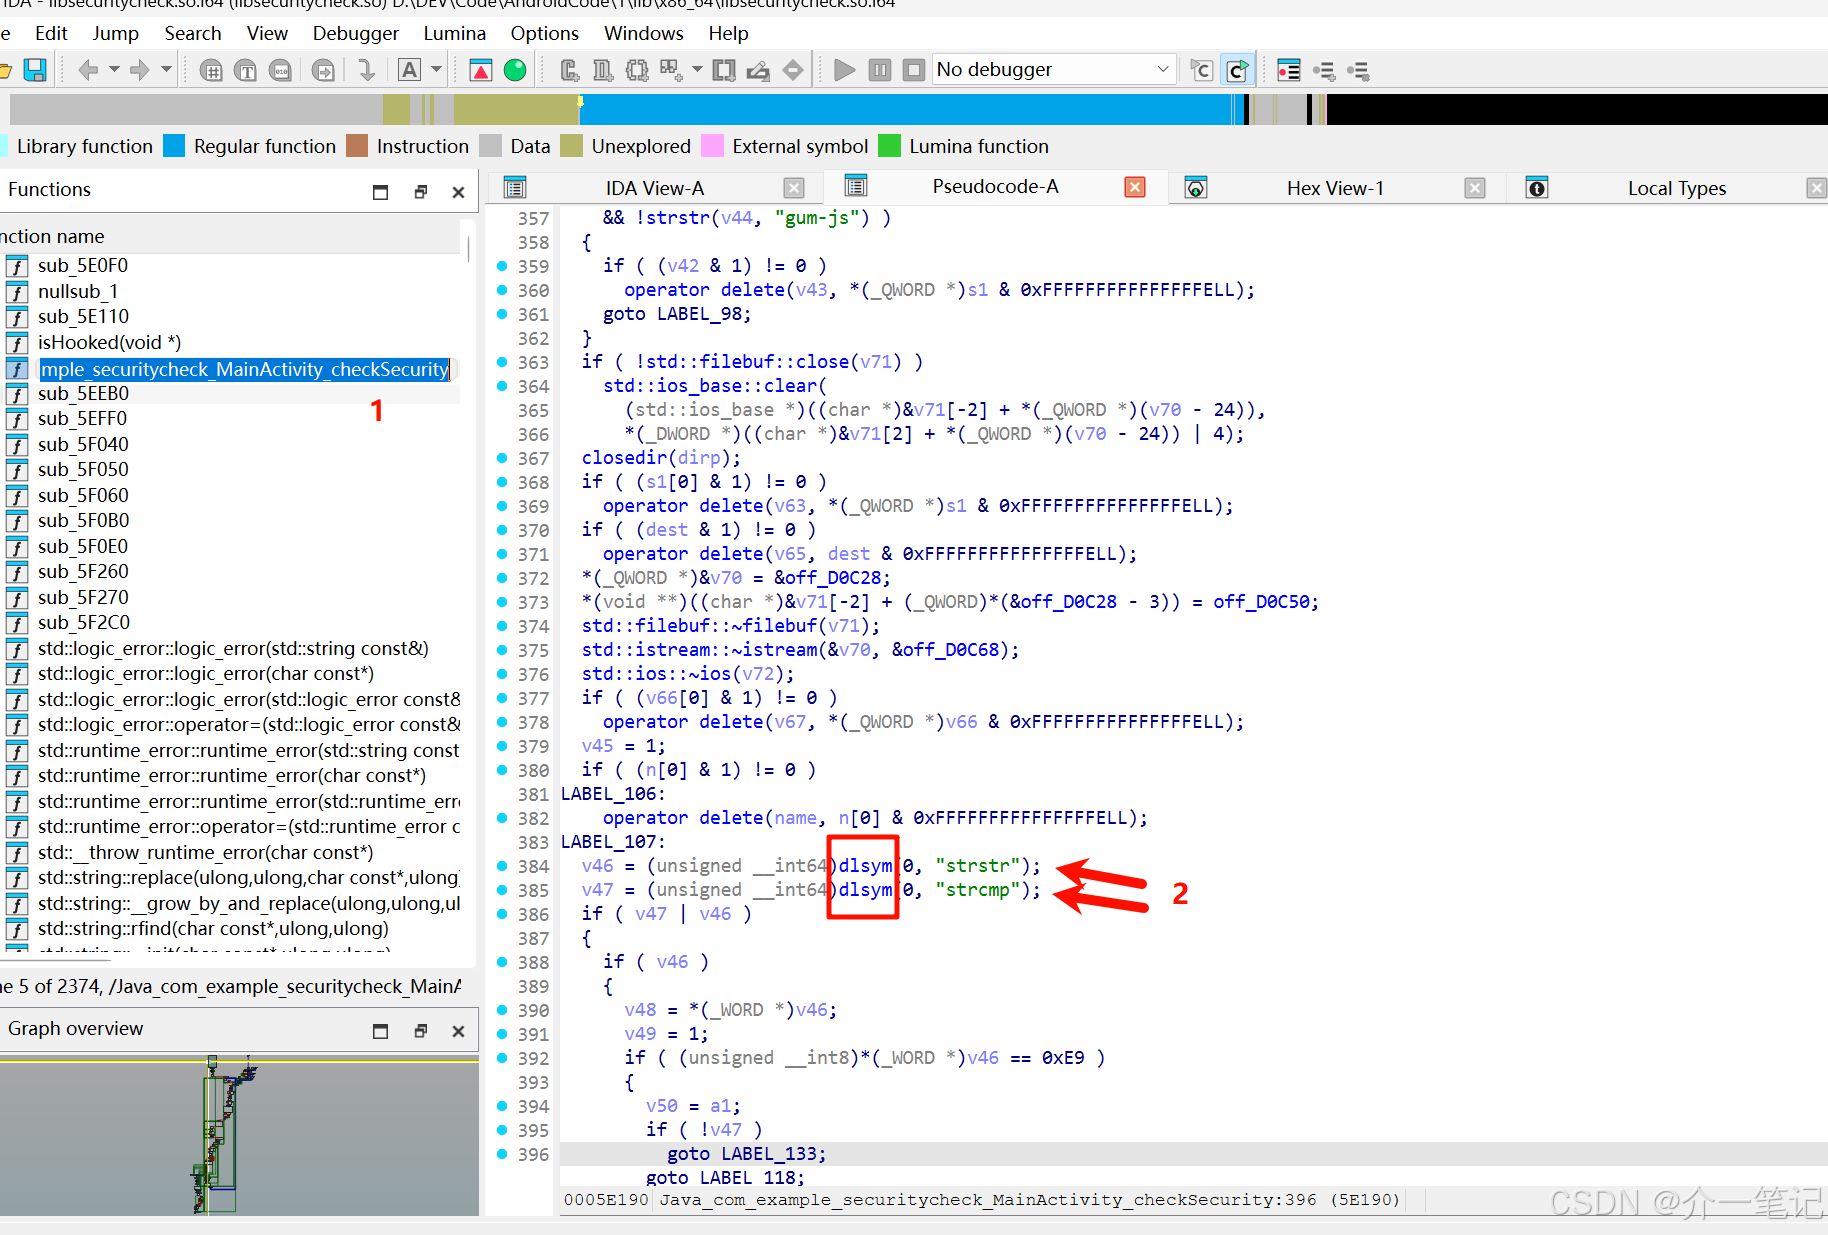Click breakpoint dot at line 384
The image size is (1828, 1235).
coord(503,866)
